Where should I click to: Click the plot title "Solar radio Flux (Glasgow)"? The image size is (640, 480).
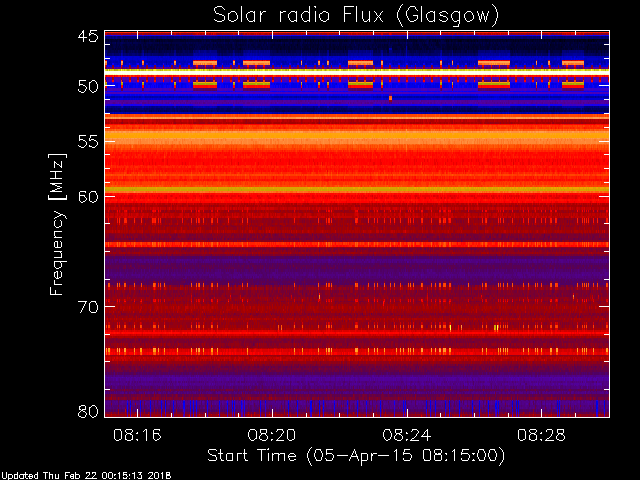[356, 16]
